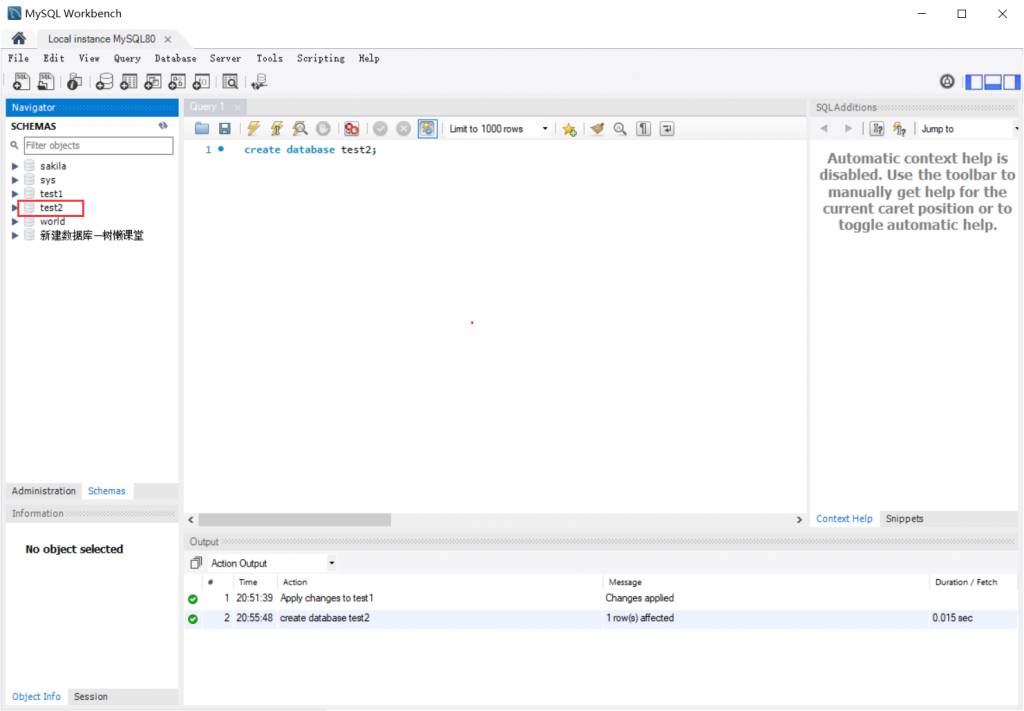
Task: Create a new function icon in main toolbar
Action: (201, 82)
